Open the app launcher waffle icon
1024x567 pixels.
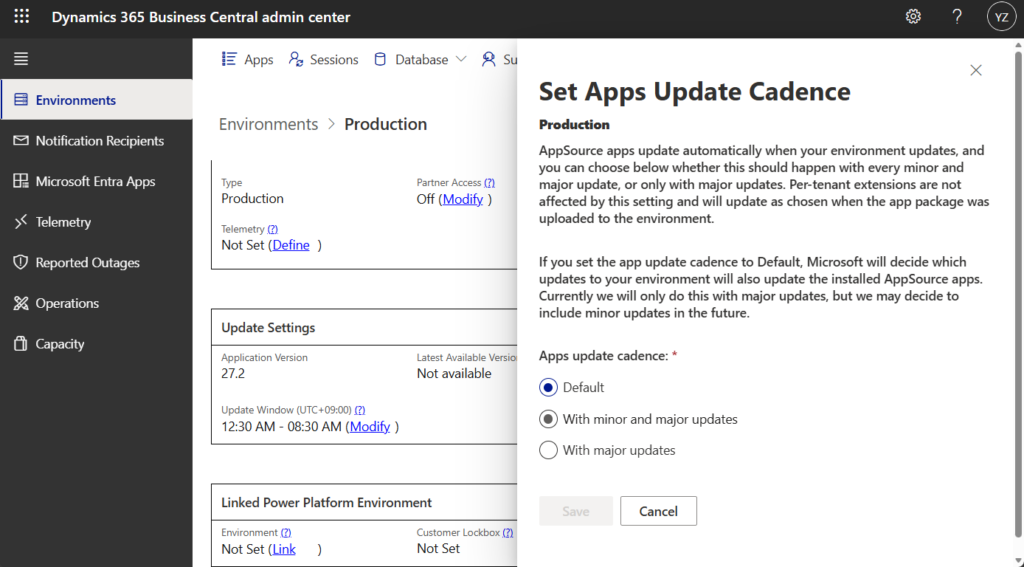(x=21, y=17)
